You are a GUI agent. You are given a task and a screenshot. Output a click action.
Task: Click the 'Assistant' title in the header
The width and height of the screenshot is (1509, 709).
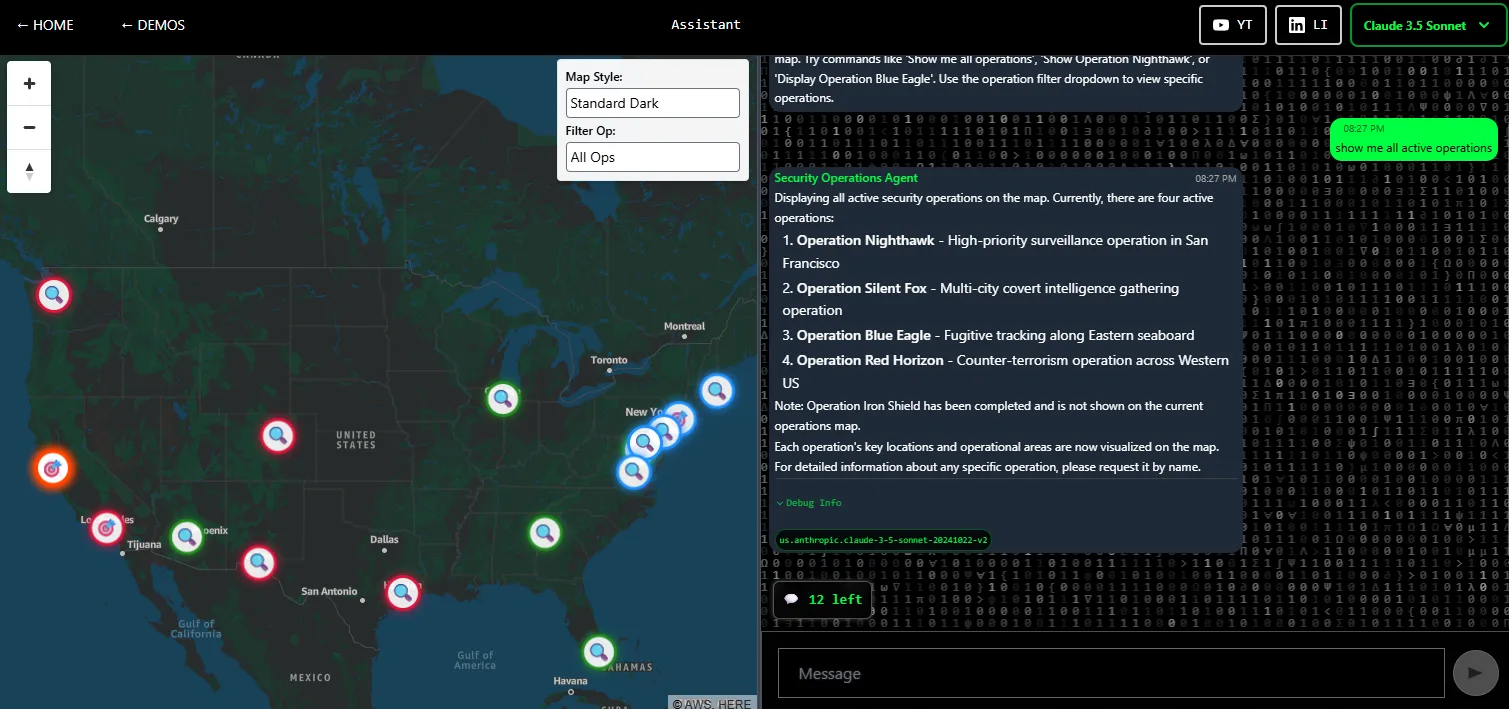pyautogui.click(x=706, y=25)
